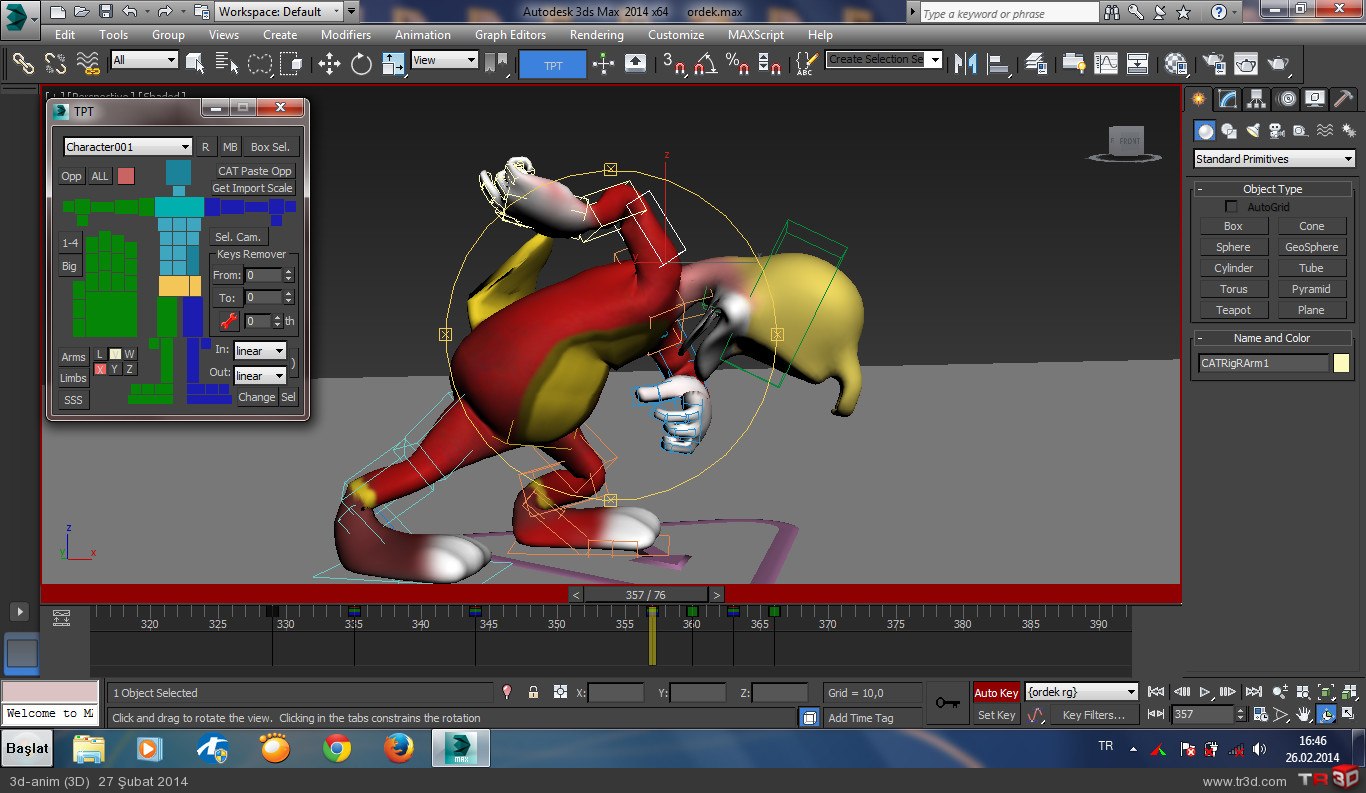The height and width of the screenshot is (793, 1366).
Task: Switch to the Motion panel tab
Action: coord(1286,98)
